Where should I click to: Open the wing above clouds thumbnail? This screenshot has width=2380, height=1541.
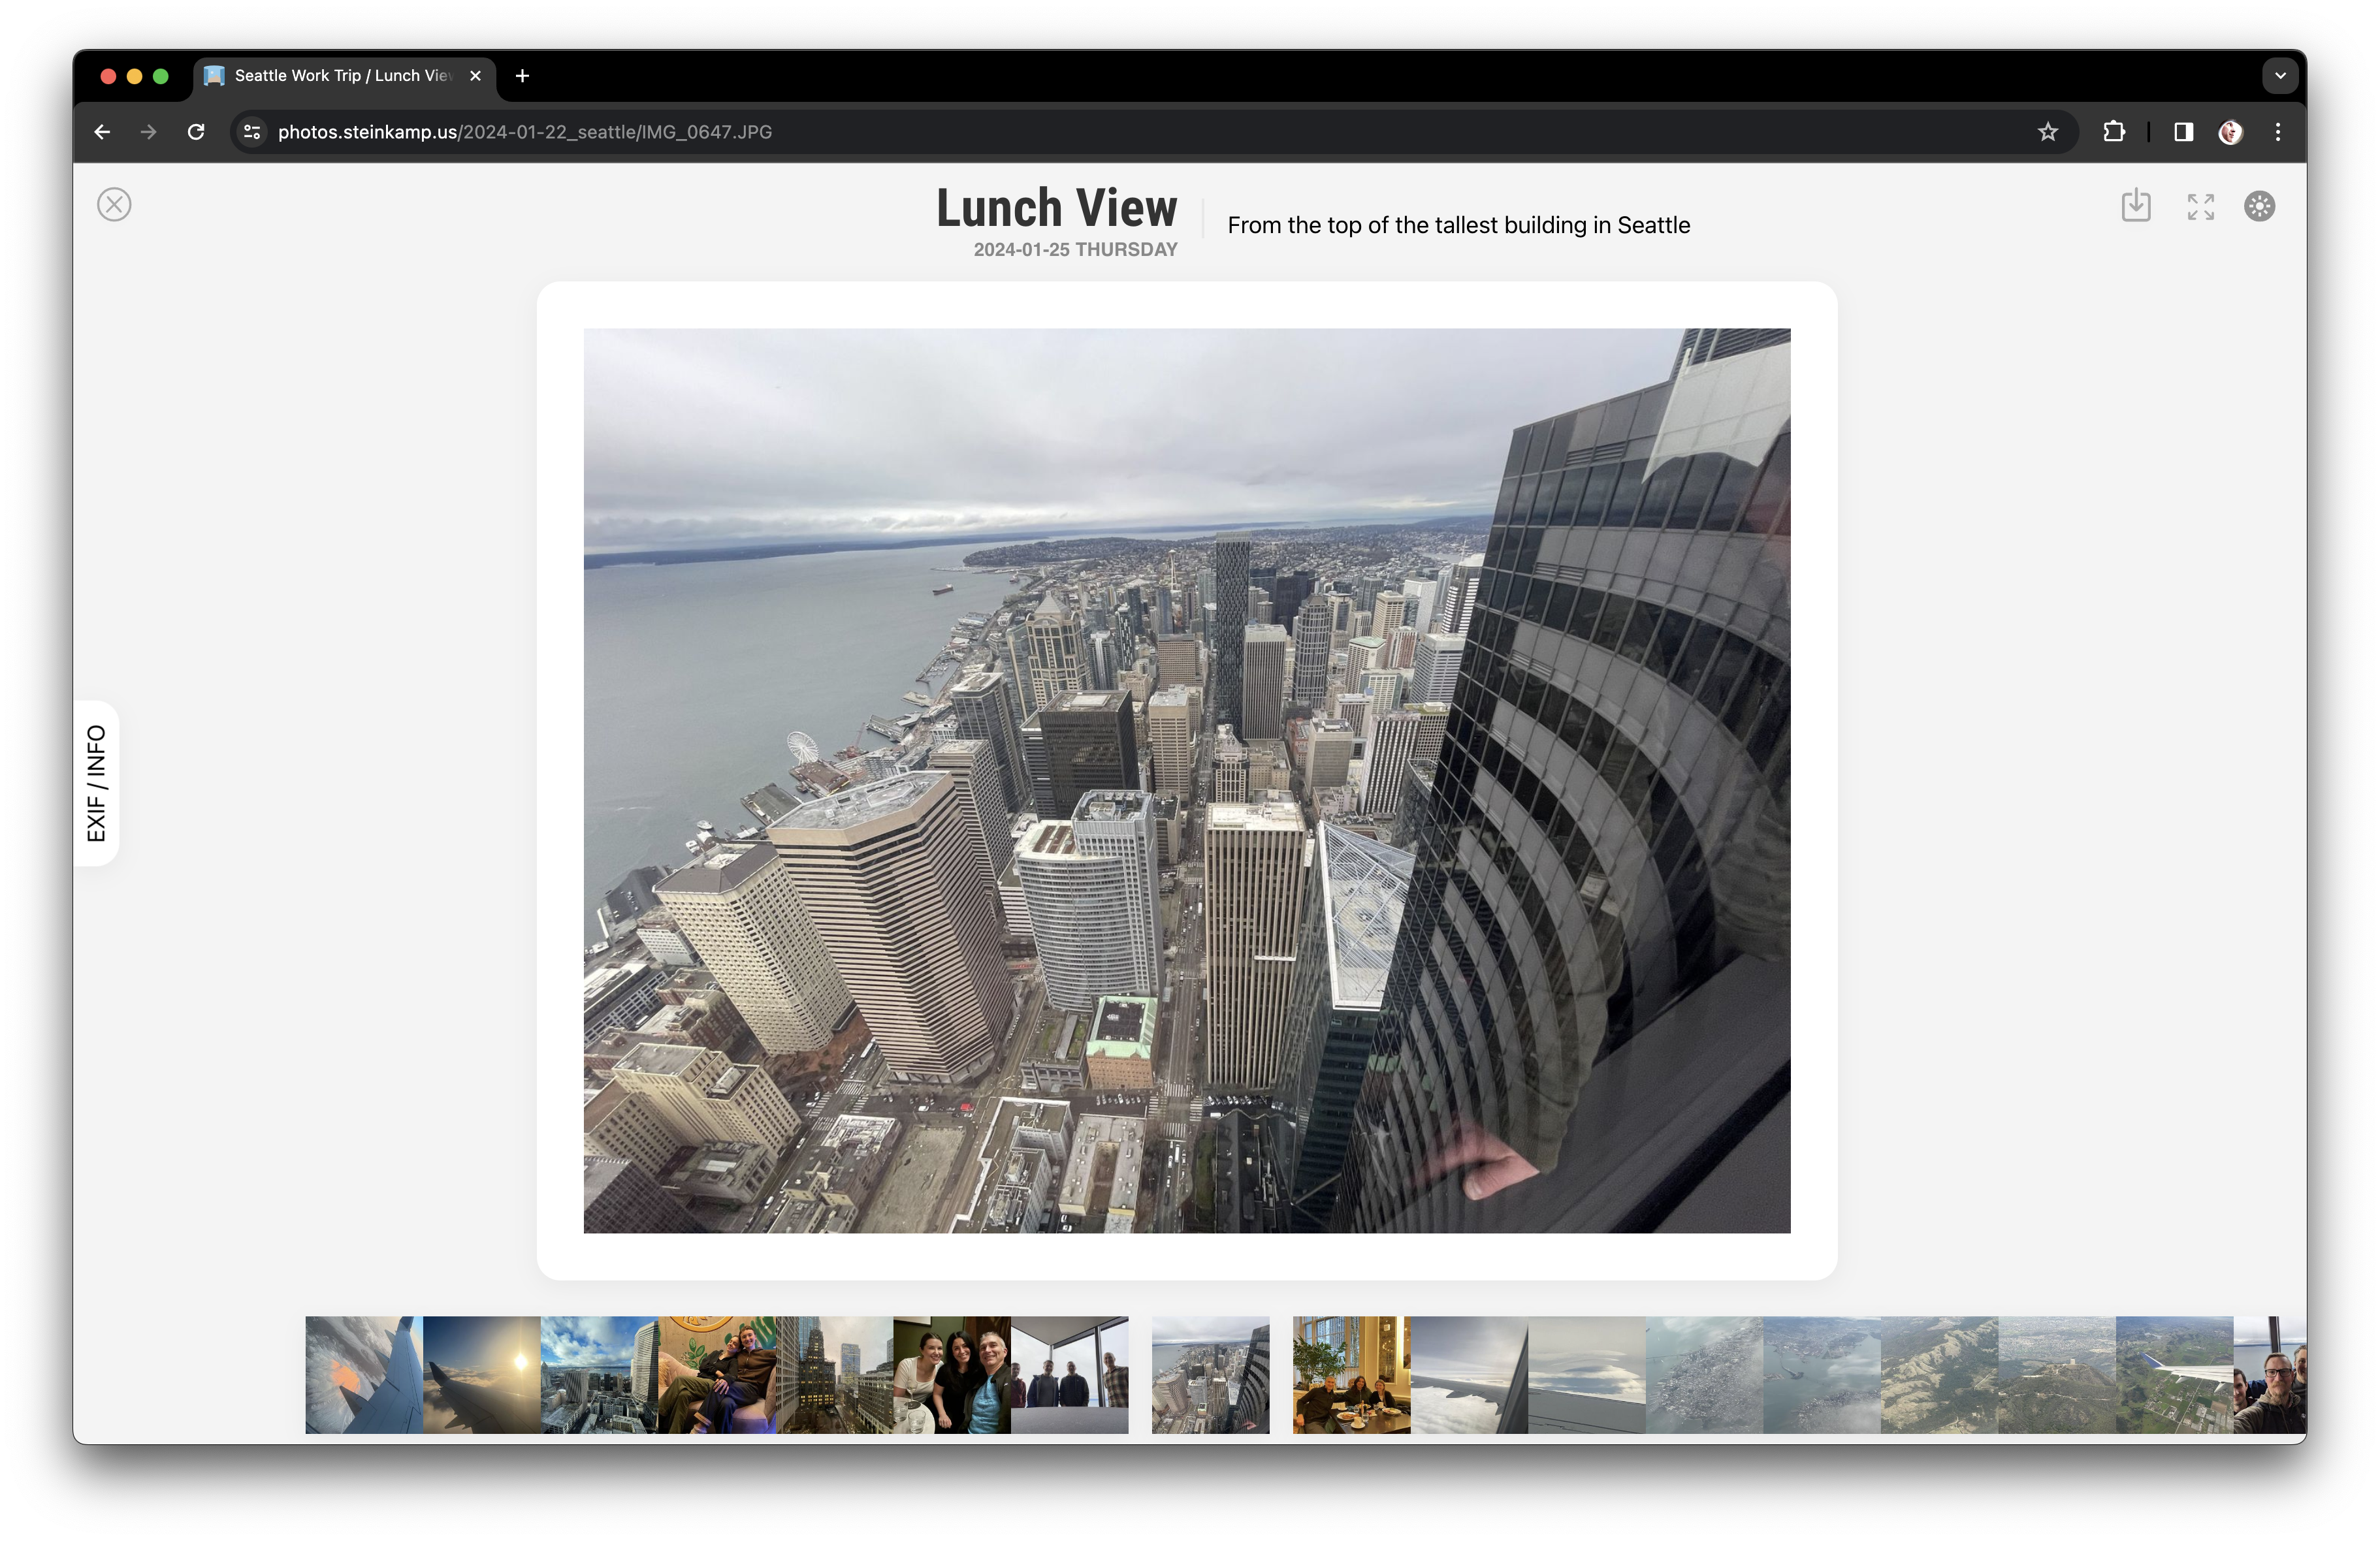click(1469, 1375)
